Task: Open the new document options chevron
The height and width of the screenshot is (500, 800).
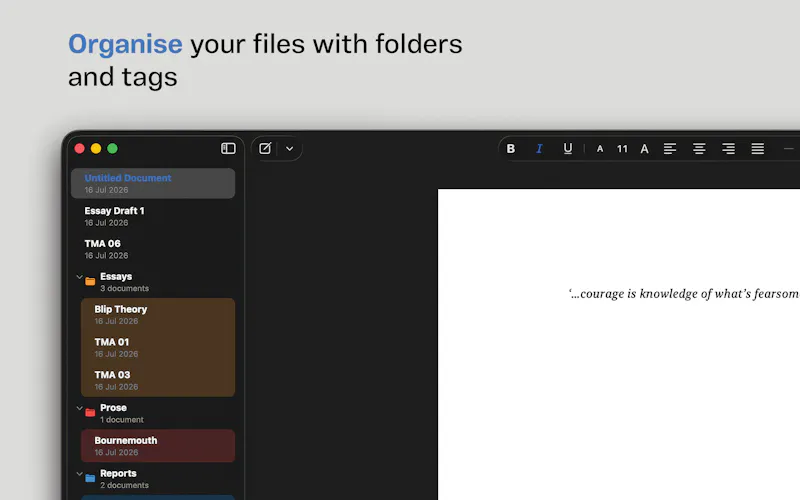Action: (x=289, y=148)
